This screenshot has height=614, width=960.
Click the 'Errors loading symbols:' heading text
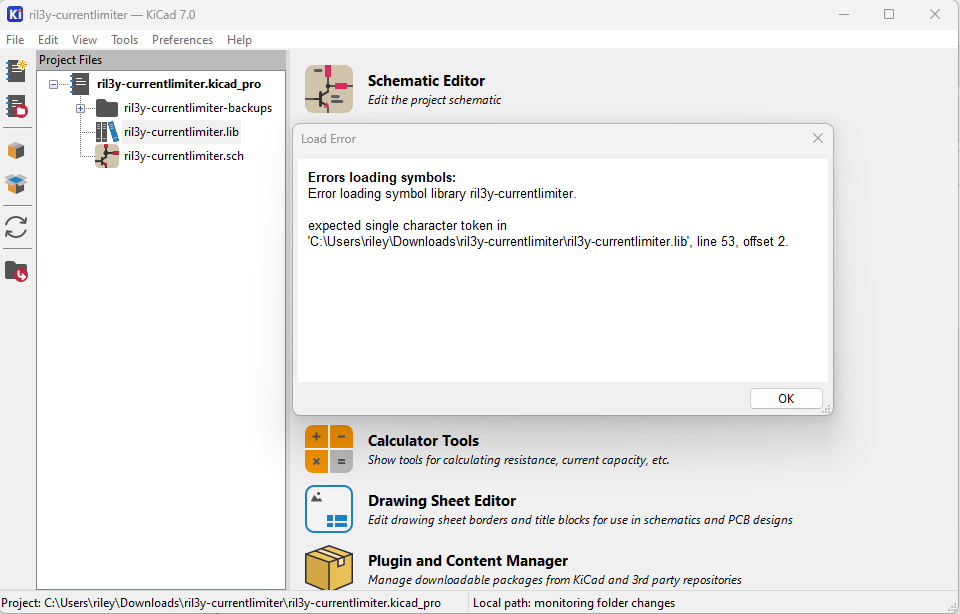click(381, 178)
